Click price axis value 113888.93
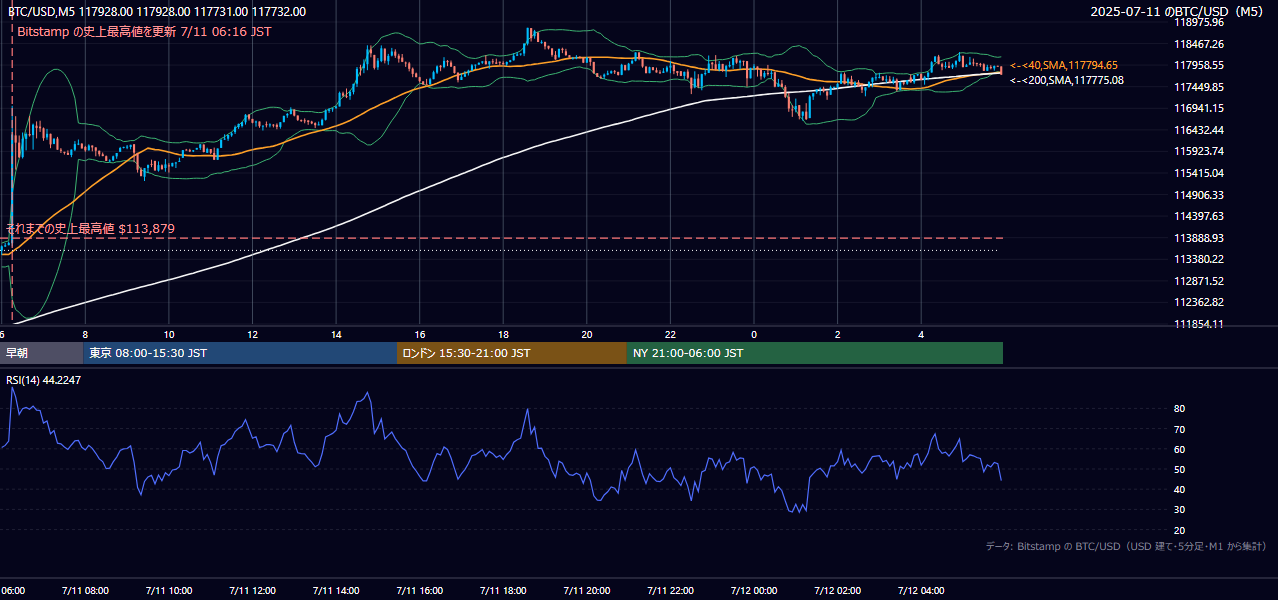Image resolution: width=1278 pixels, height=600 pixels. (x=1199, y=238)
